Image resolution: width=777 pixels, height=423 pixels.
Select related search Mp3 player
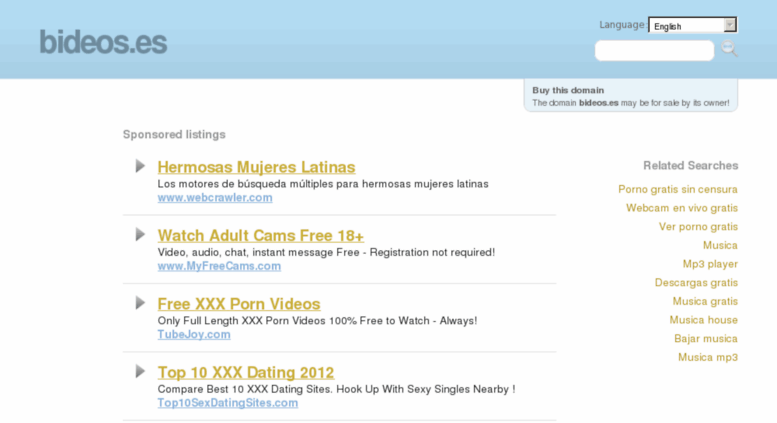[710, 264]
